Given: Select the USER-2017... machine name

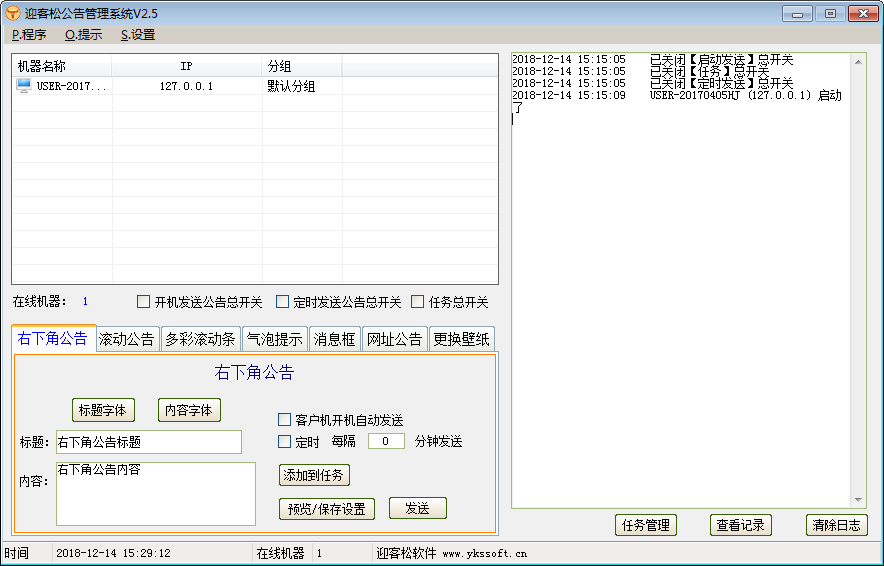Looking at the screenshot, I should (72, 86).
